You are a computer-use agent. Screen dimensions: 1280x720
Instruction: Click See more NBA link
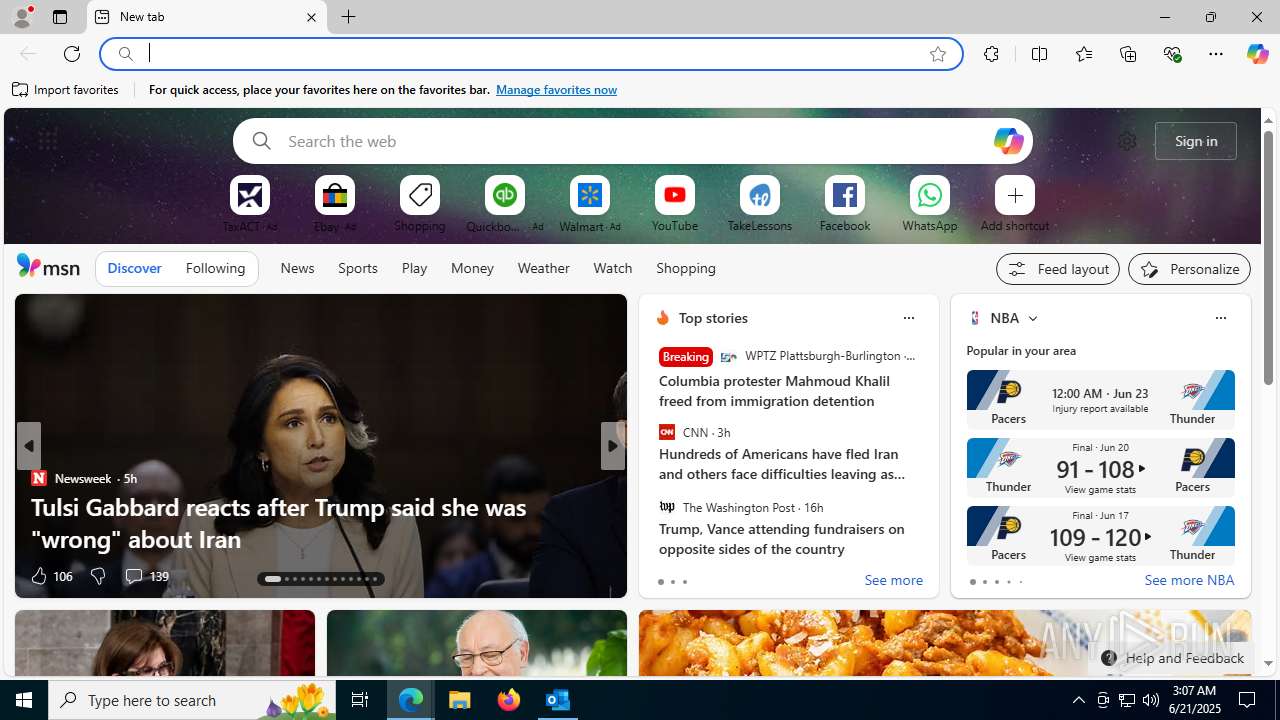[x=1189, y=581]
